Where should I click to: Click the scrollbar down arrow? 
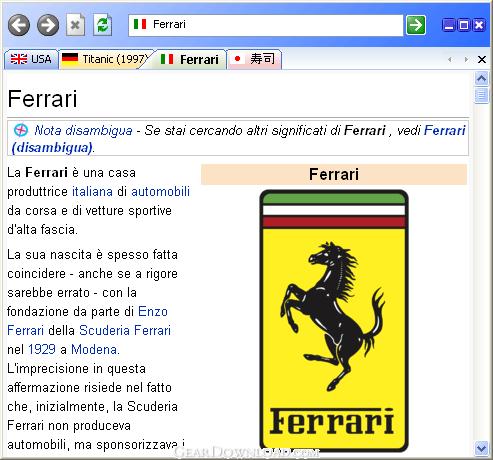(481, 449)
